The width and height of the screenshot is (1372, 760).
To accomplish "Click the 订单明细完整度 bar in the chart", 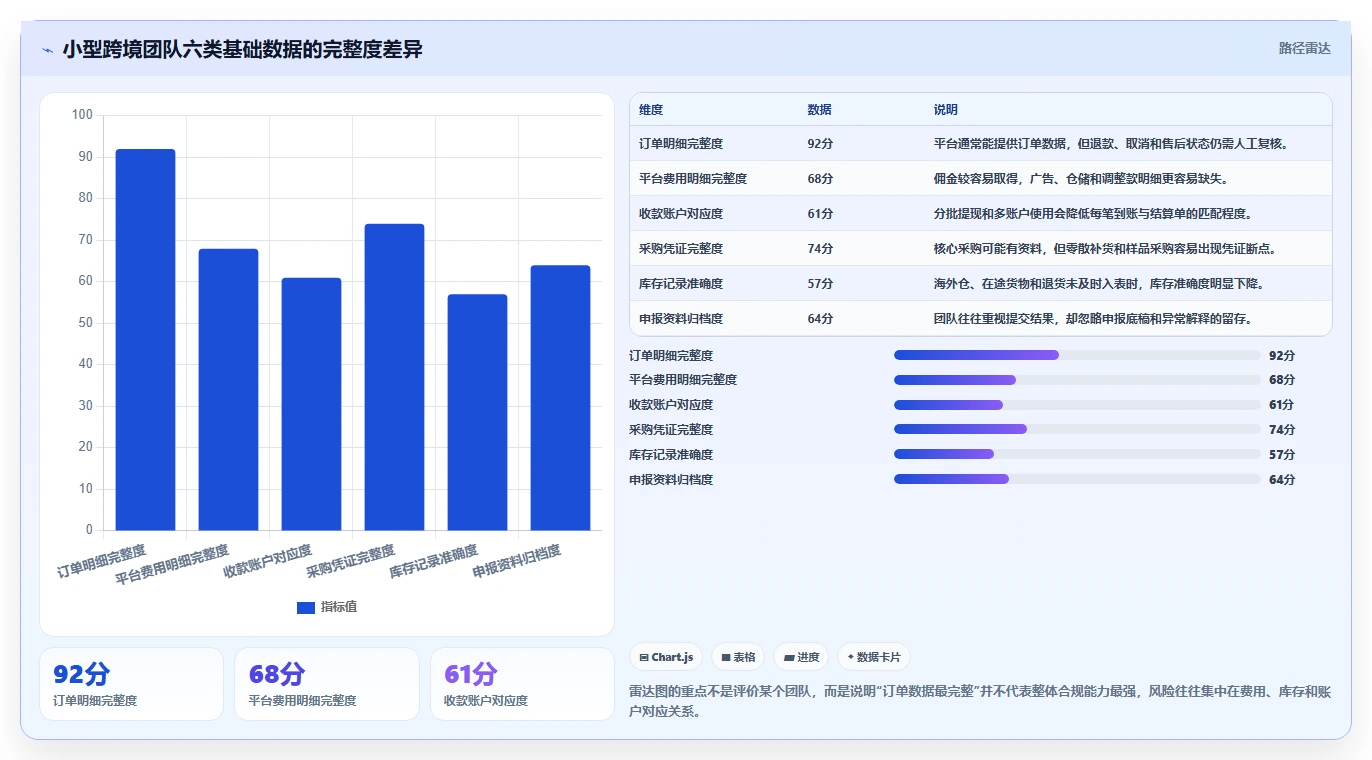I will click(146, 340).
